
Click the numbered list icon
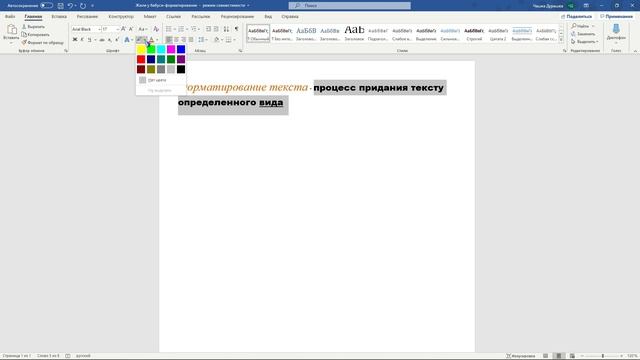[181, 29]
